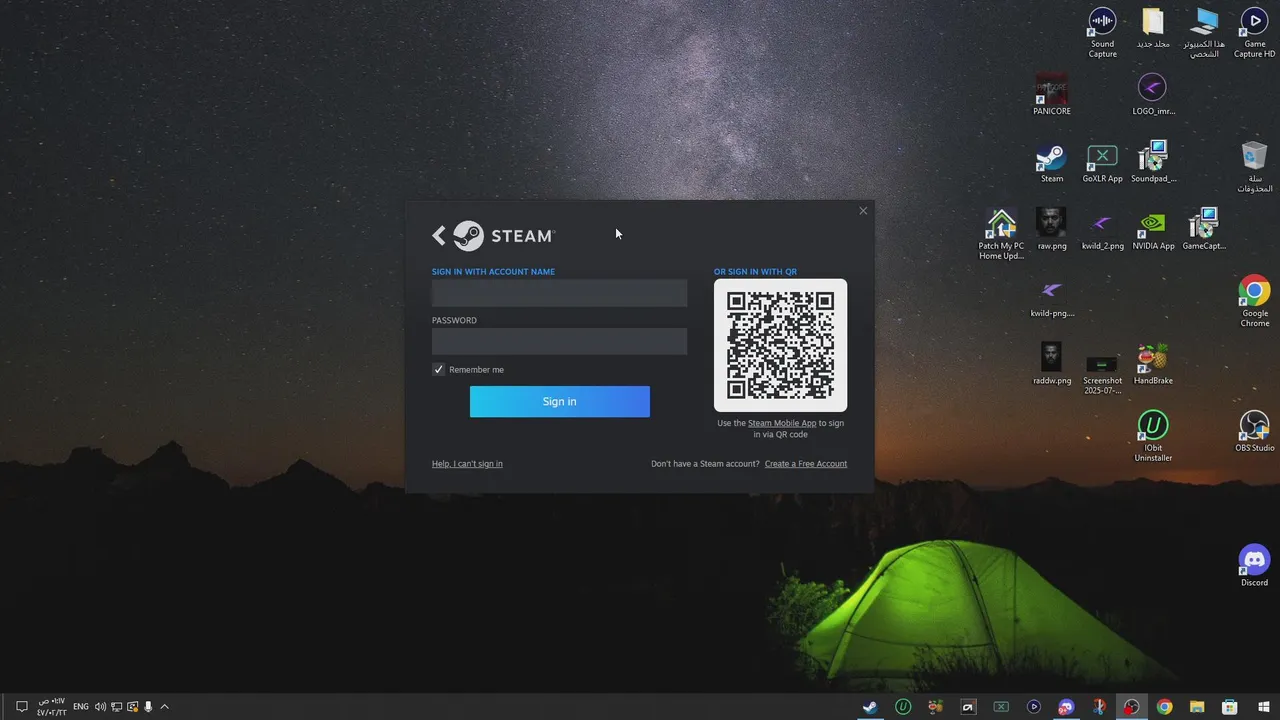Click the password input field
1280x720 pixels.
point(559,342)
